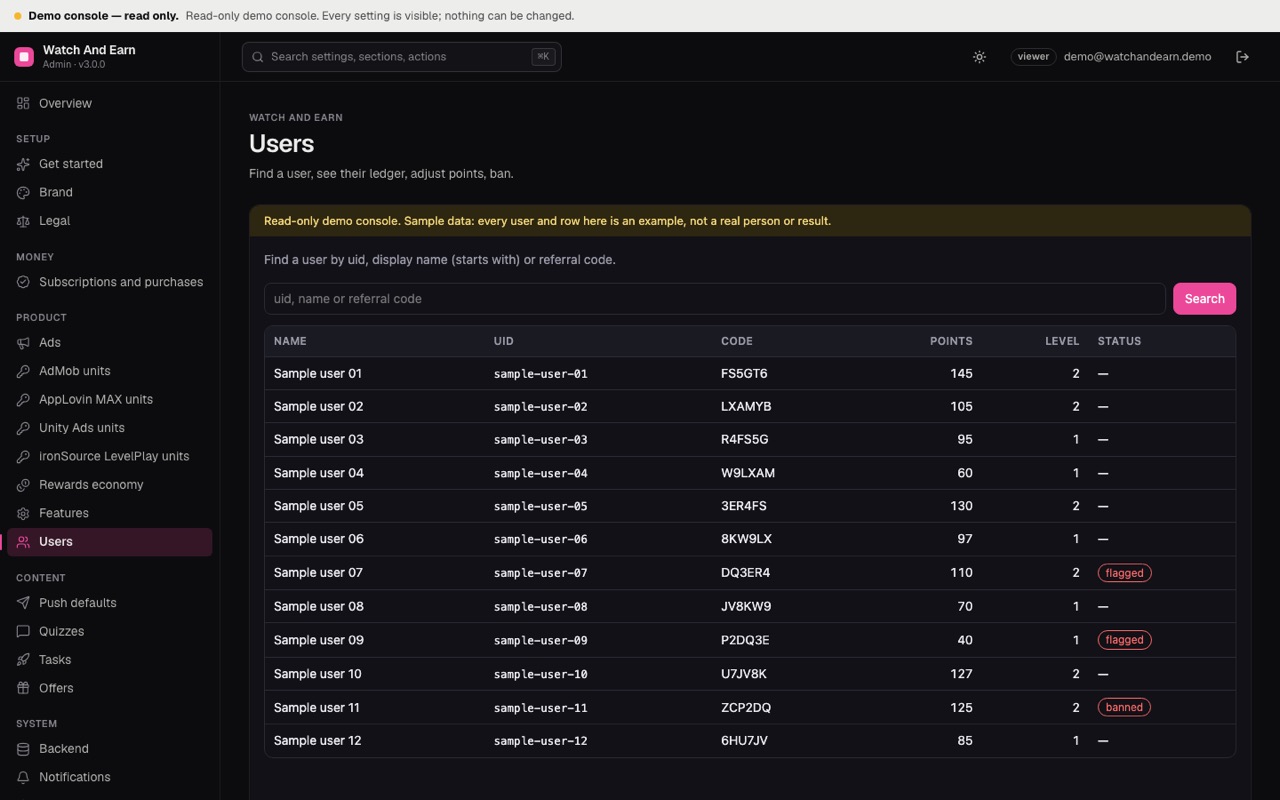Click the Notifications bell icon
Image resolution: width=1280 pixels, height=800 pixels.
pos(23,777)
